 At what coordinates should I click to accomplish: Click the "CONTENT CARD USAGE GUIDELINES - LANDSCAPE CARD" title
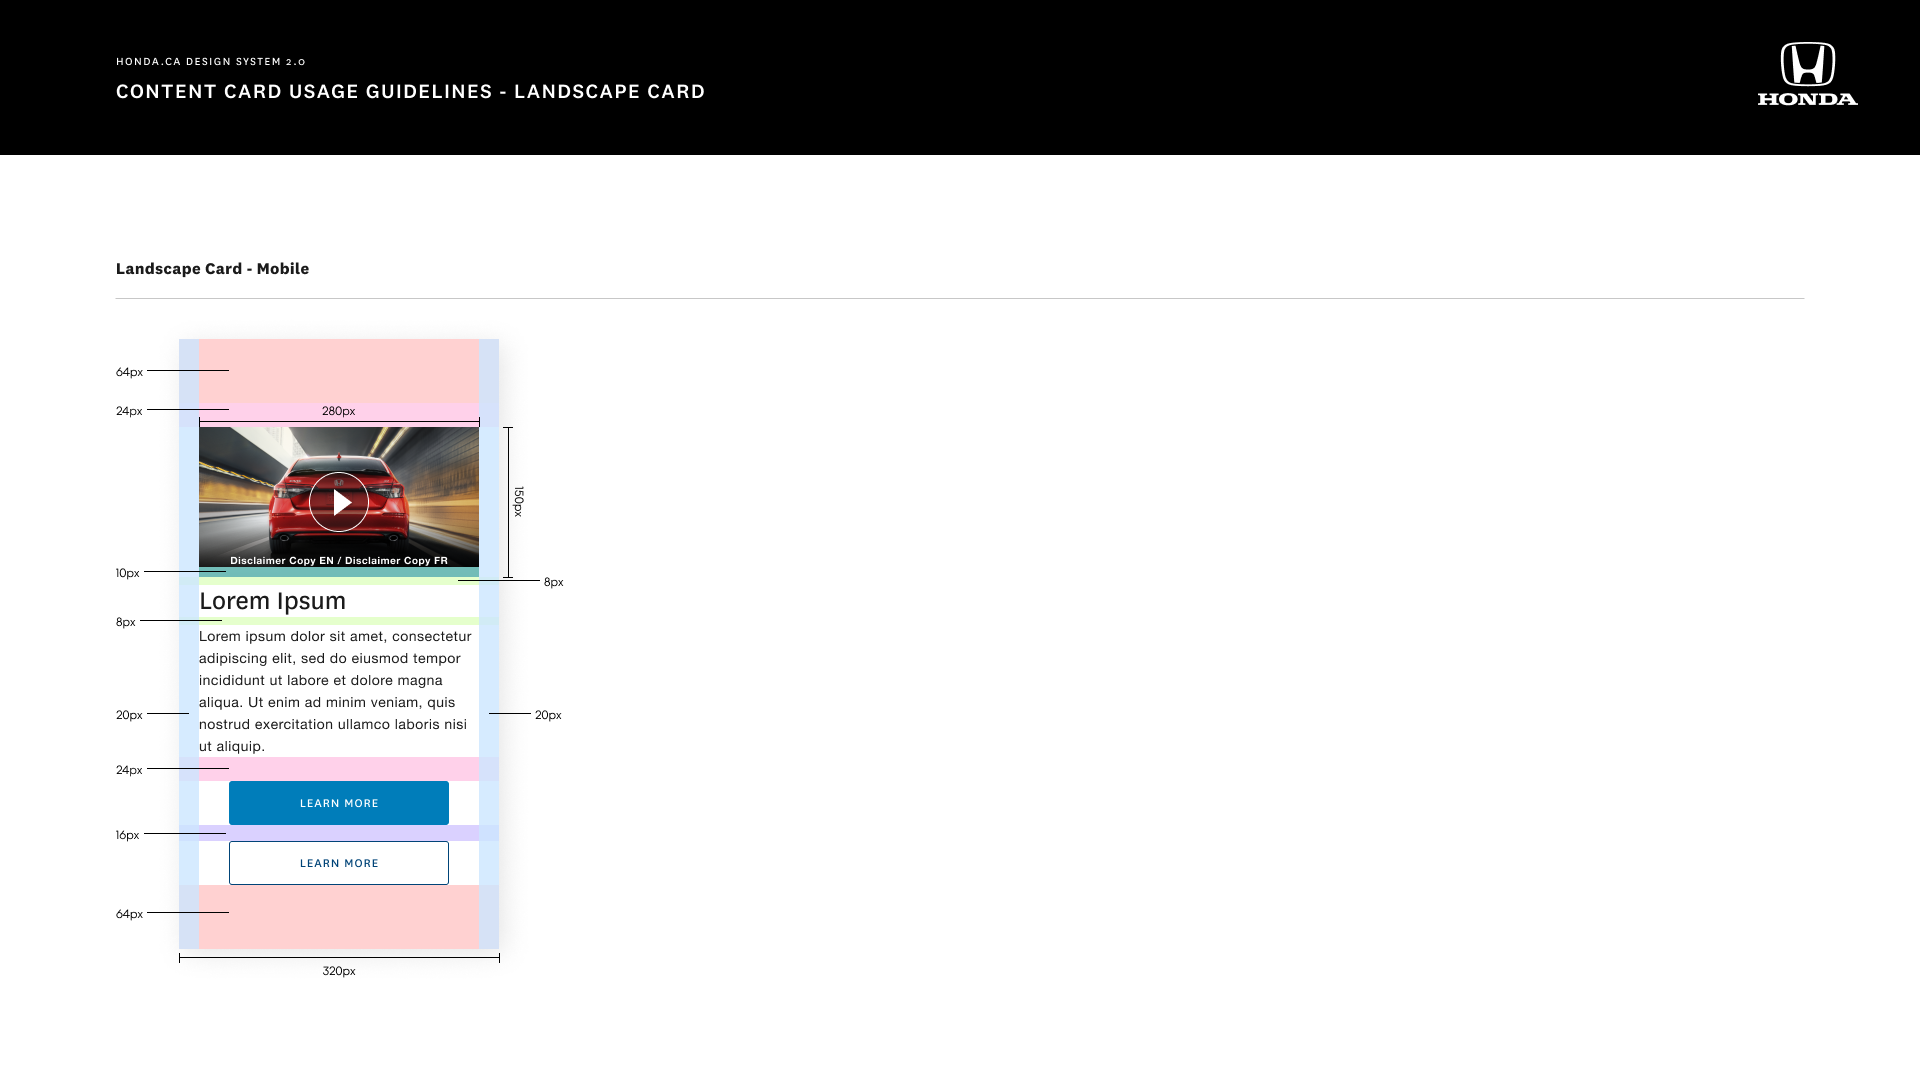[411, 92]
